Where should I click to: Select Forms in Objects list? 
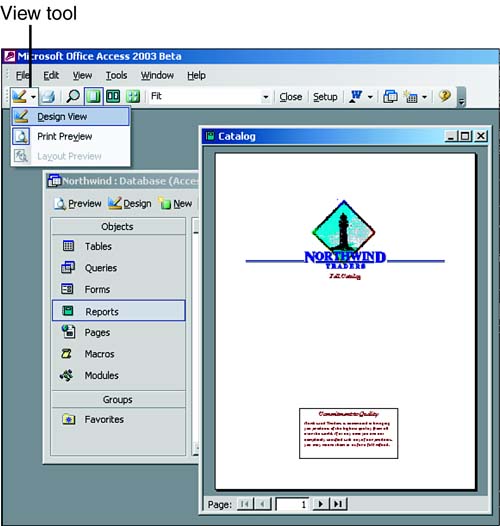pos(118,289)
